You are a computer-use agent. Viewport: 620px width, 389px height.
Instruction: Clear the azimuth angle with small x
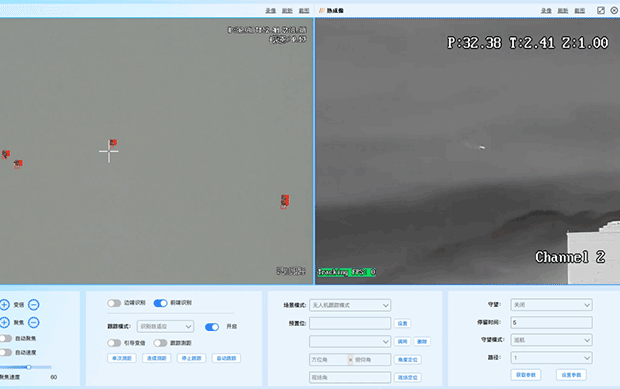coord(350,360)
